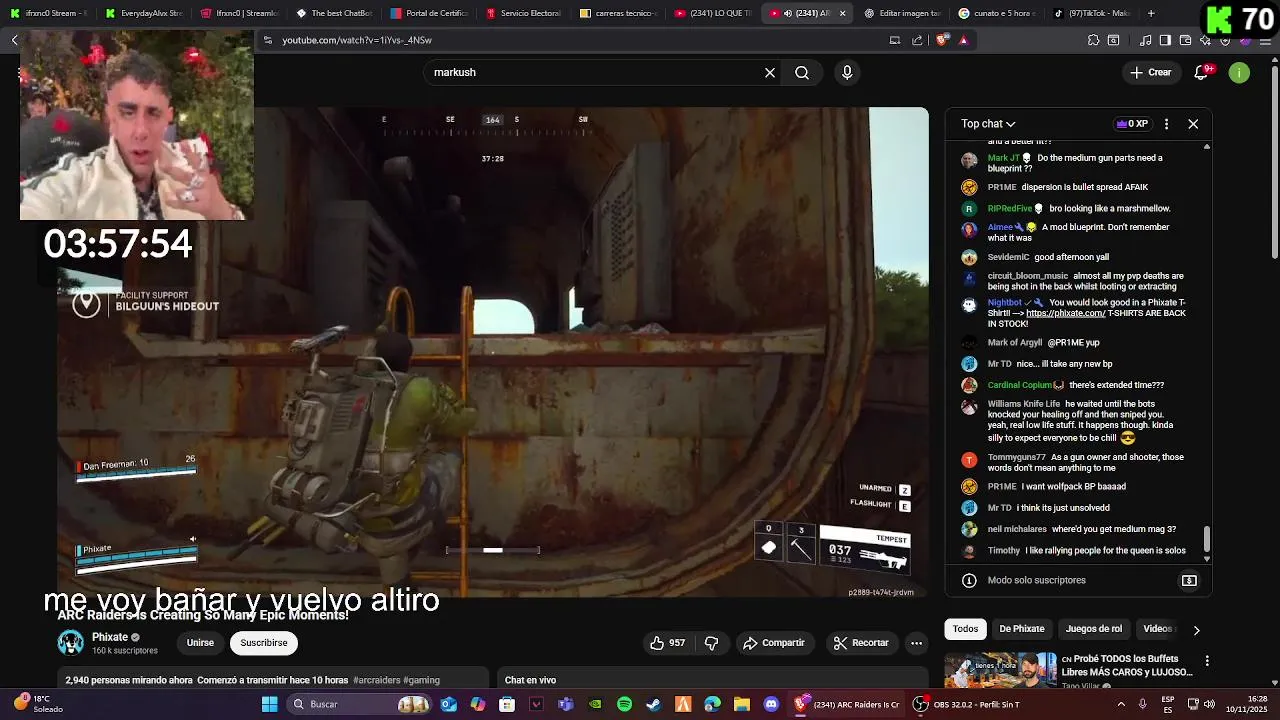This screenshot has height=720, width=1280.
Task: Click the YouTube search magnifier button
Action: point(802,72)
